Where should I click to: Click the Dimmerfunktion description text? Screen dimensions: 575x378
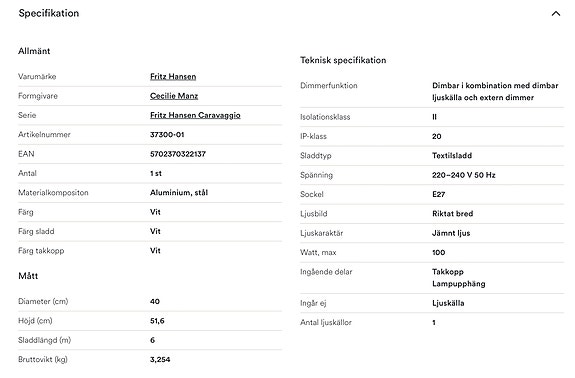click(495, 91)
